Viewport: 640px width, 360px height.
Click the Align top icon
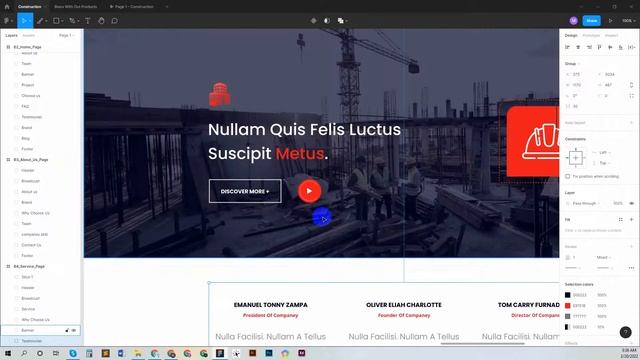tap(600, 47)
